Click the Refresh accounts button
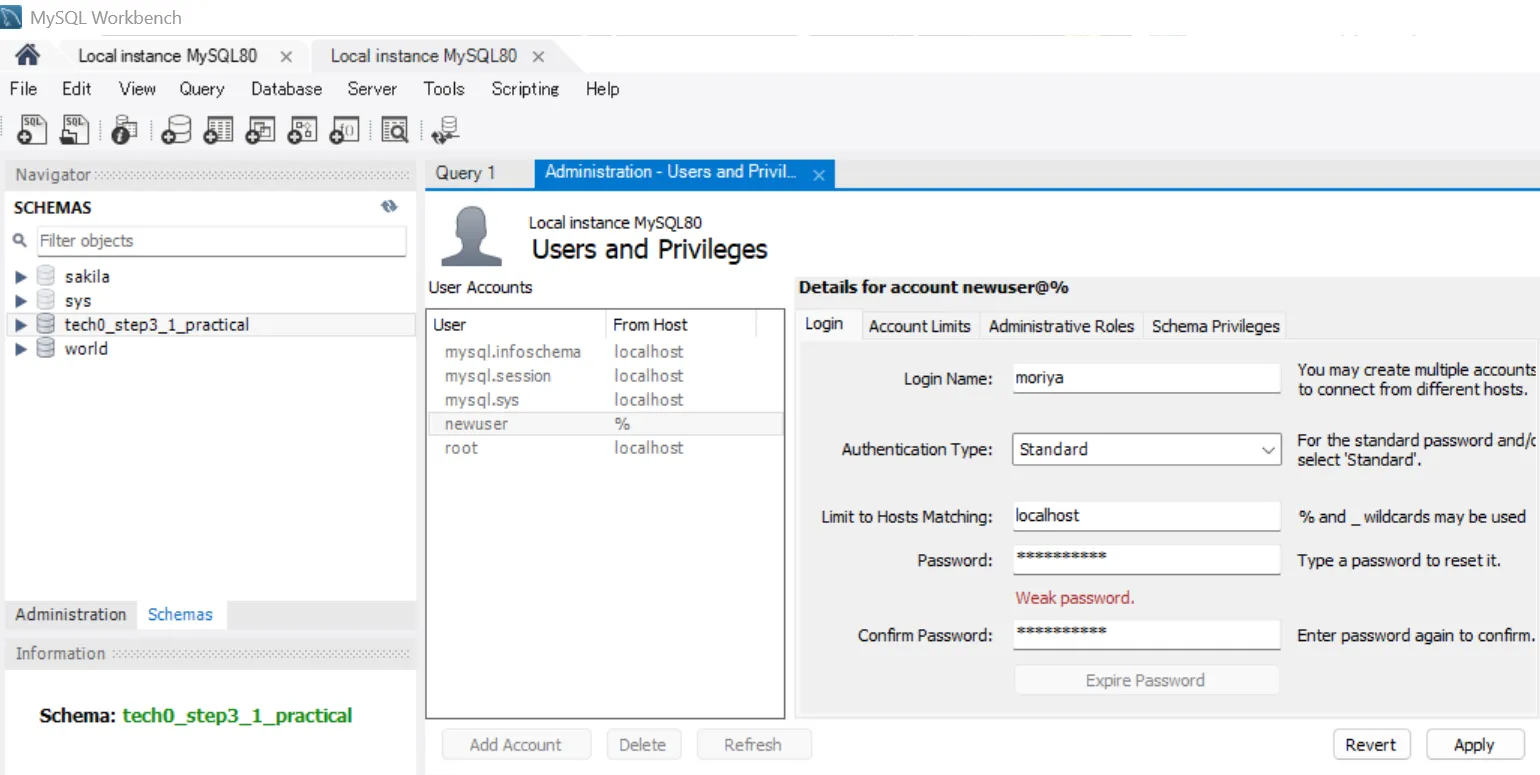The width and height of the screenshot is (1540, 775). click(x=753, y=745)
